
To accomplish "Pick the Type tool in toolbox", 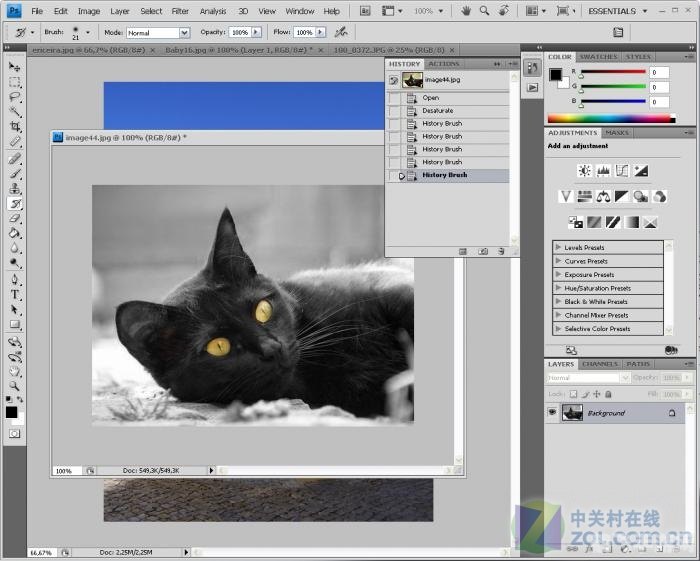I will (15, 295).
